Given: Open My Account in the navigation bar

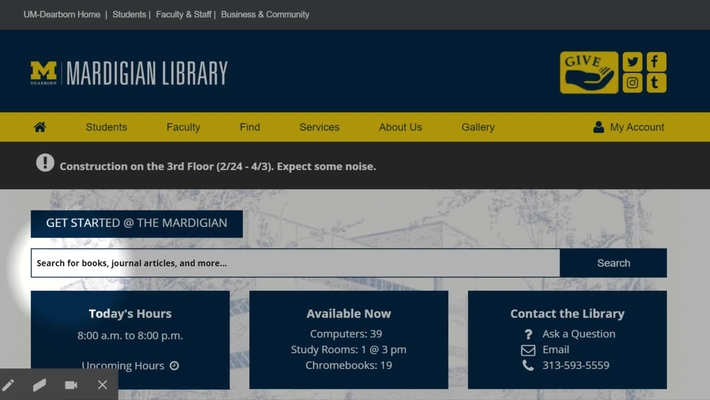Looking at the screenshot, I should point(628,127).
